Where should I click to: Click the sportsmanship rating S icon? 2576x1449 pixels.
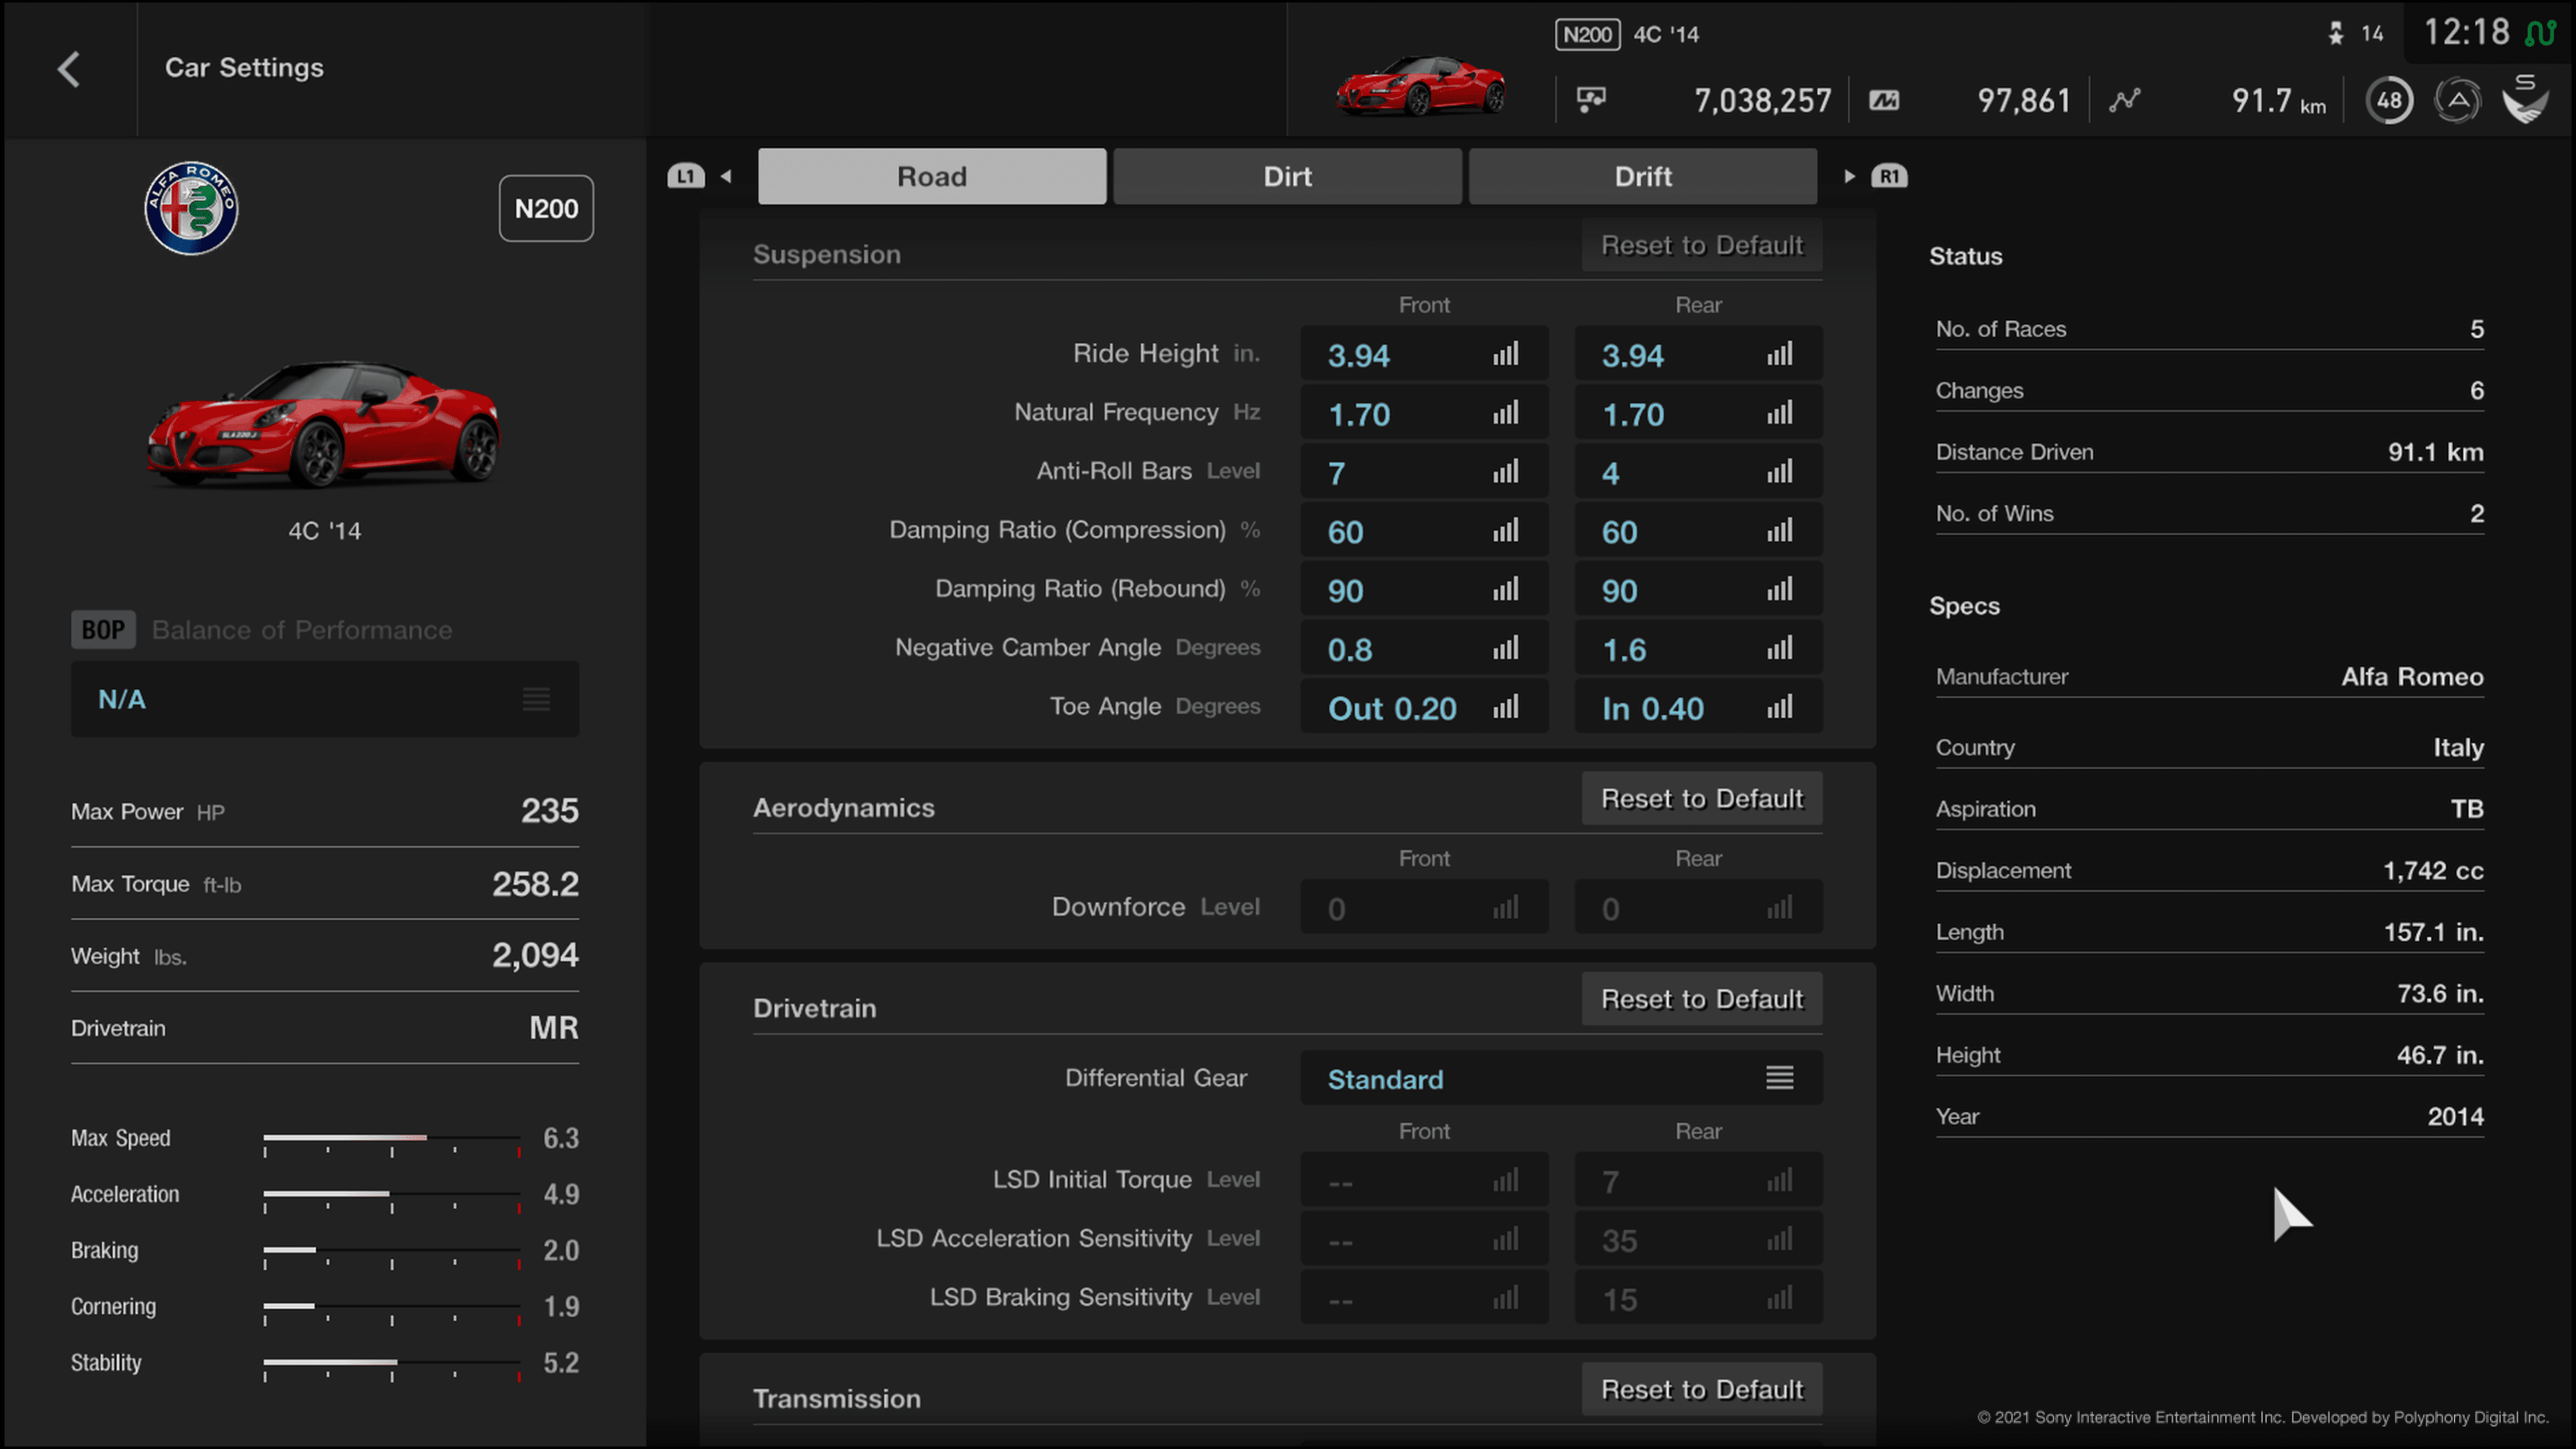pos(2525,98)
